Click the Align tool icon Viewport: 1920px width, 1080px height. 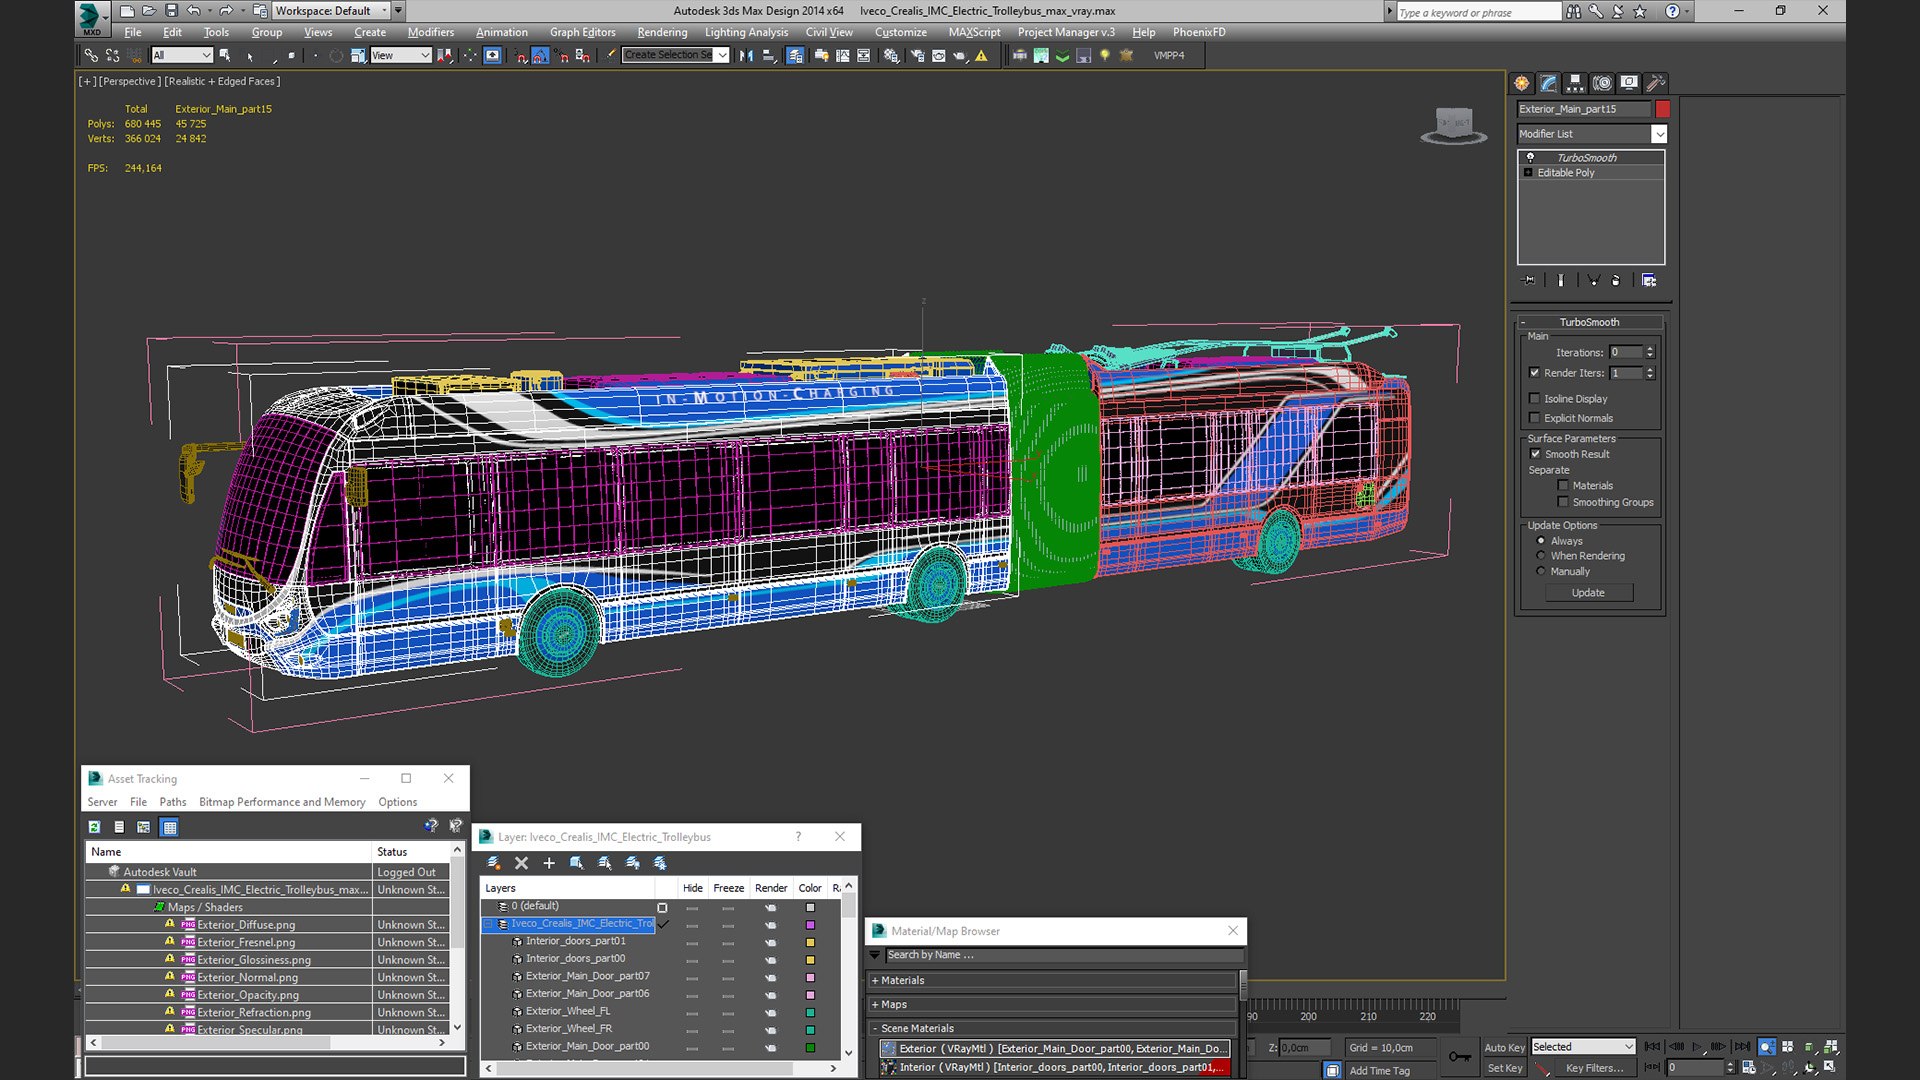768,56
